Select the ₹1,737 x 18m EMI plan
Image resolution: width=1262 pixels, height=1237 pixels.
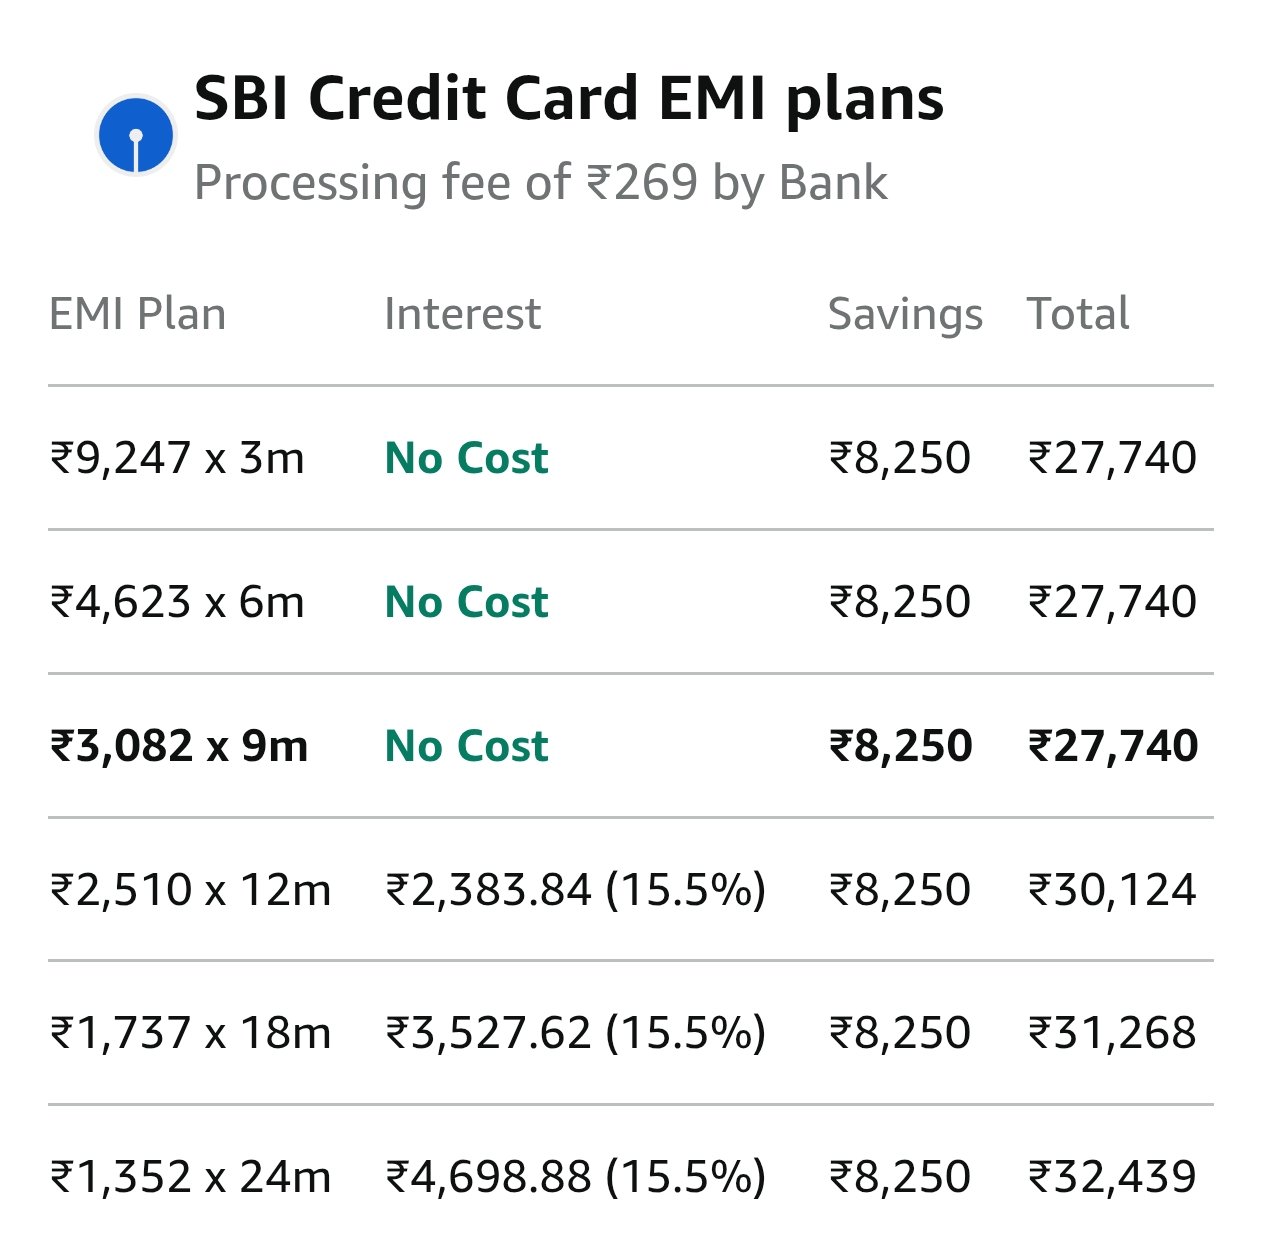pos(190,1033)
